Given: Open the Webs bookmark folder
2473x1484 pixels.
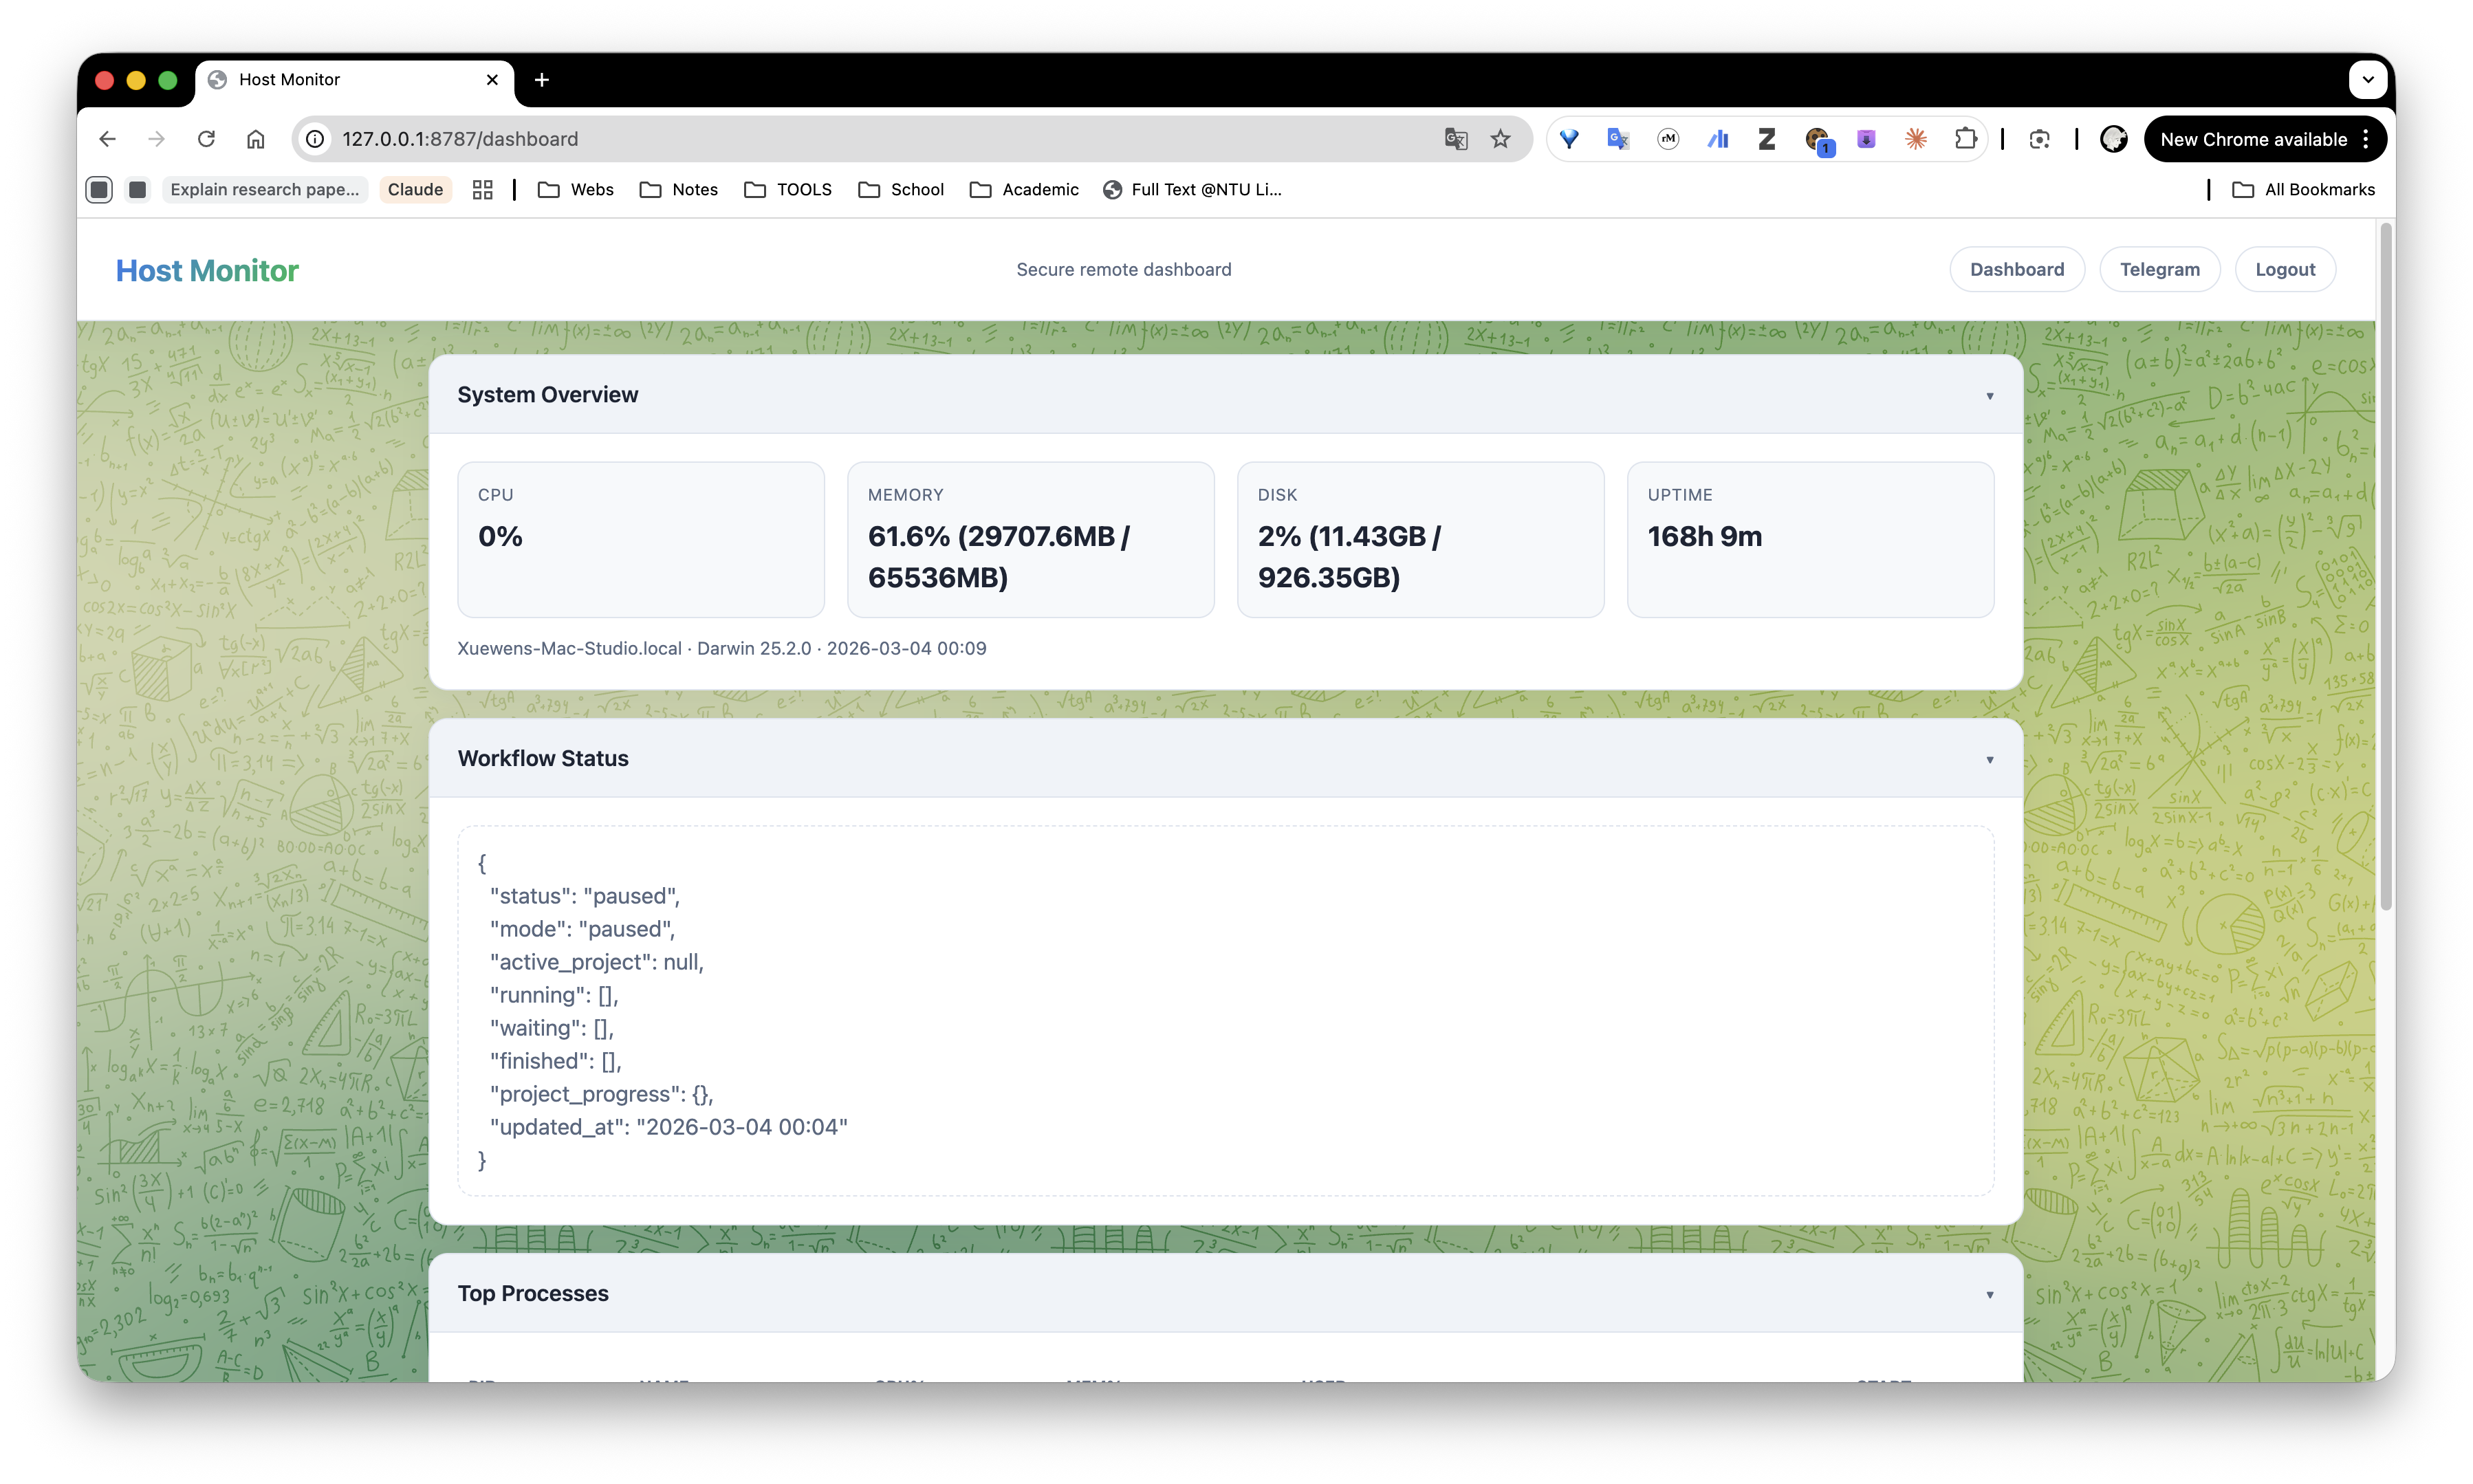Looking at the screenshot, I should 576,190.
